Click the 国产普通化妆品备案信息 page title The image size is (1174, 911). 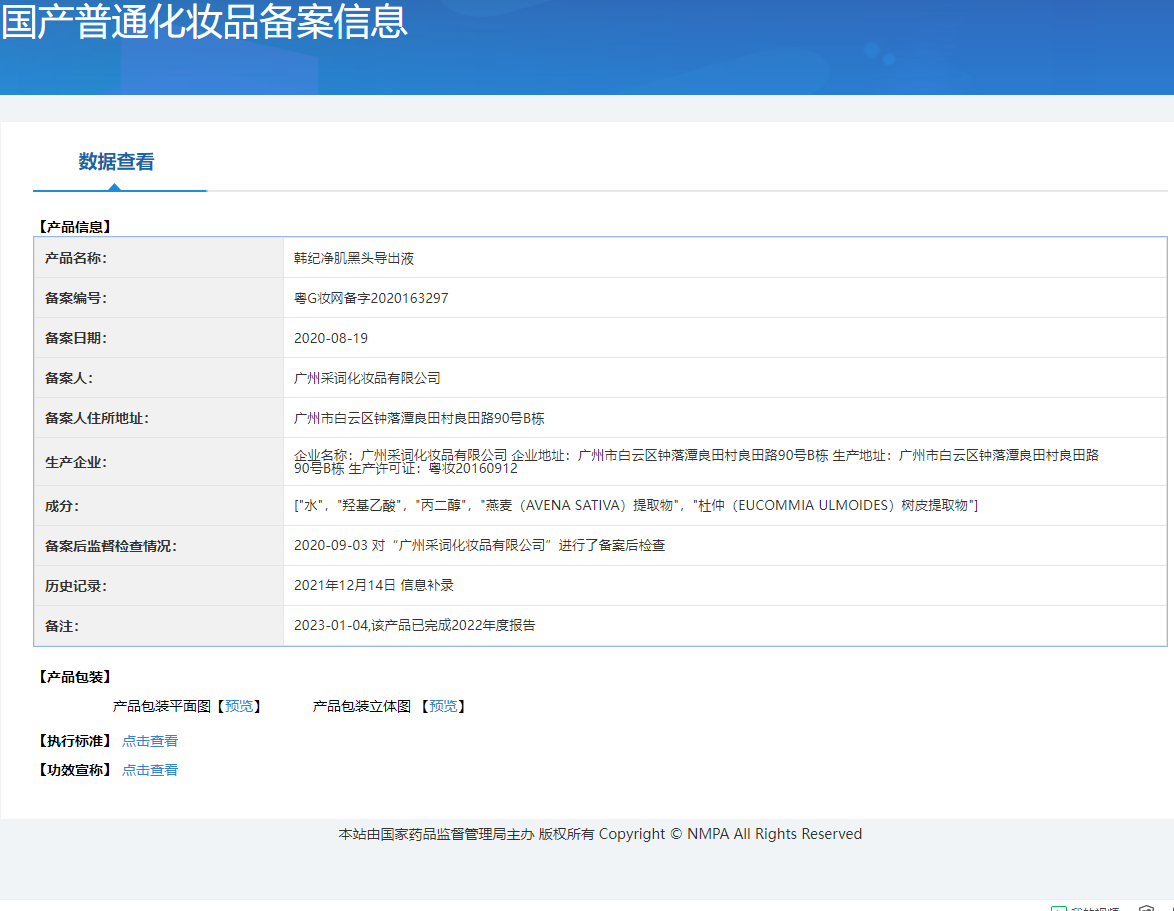point(205,22)
